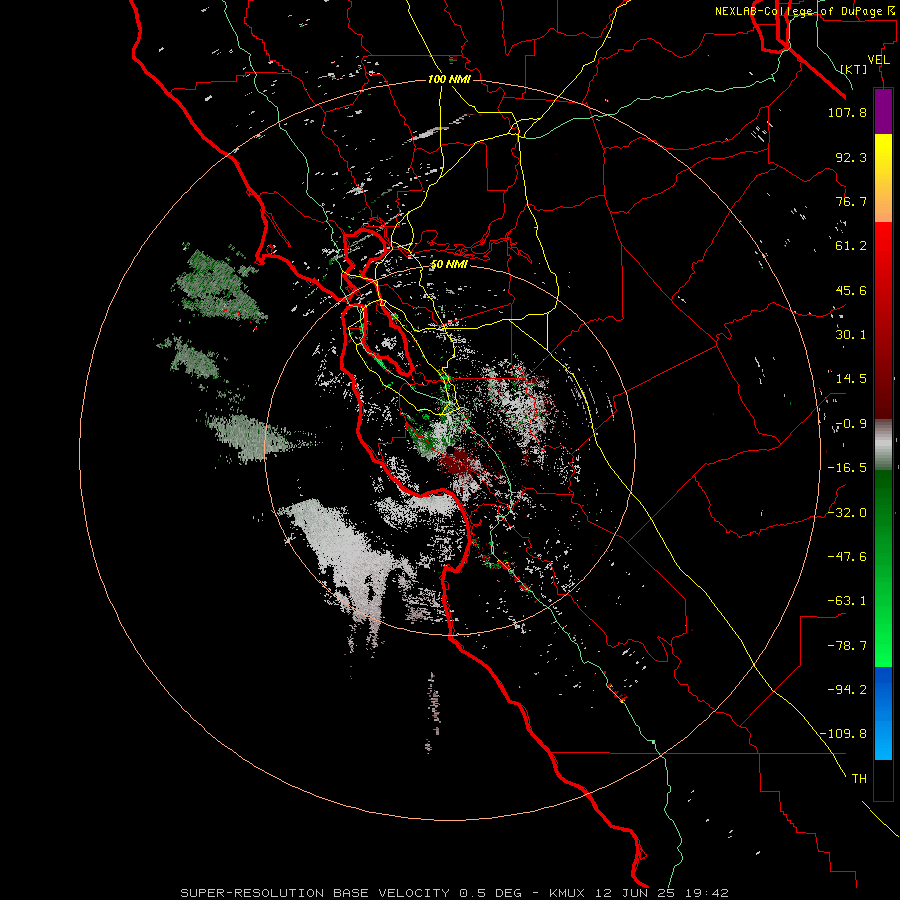Click the dark red outbound velocity patch near radar center
Image resolution: width=900 pixels, height=900 pixels.
(x=459, y=463)
